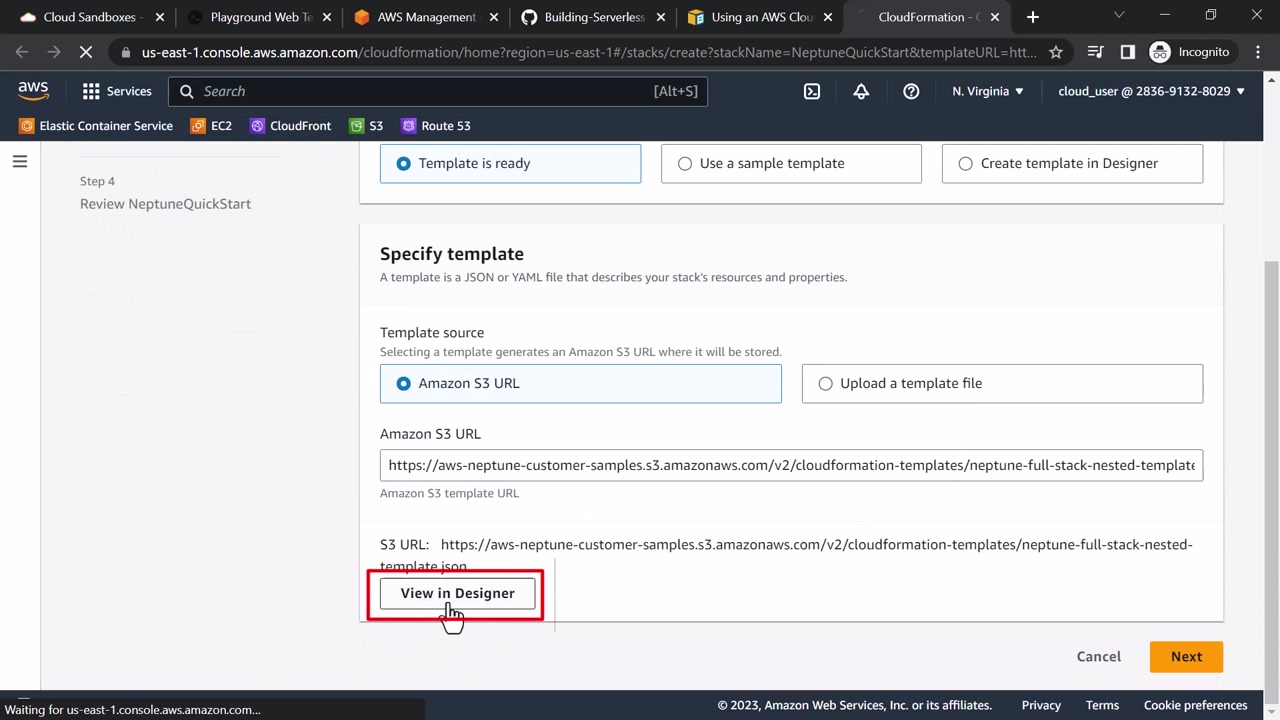Open the Chrome three-dot menu
Viewport: 1280px width, 720px height.
click(x=1258, y=52)
